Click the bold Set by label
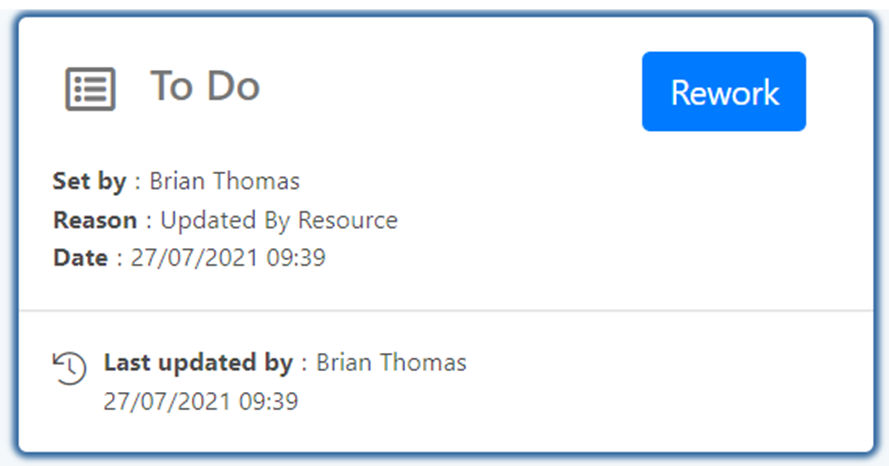Image resolution: width=889 pixels, height=466 pixels. pyautogui.click(x=89, y=181)
